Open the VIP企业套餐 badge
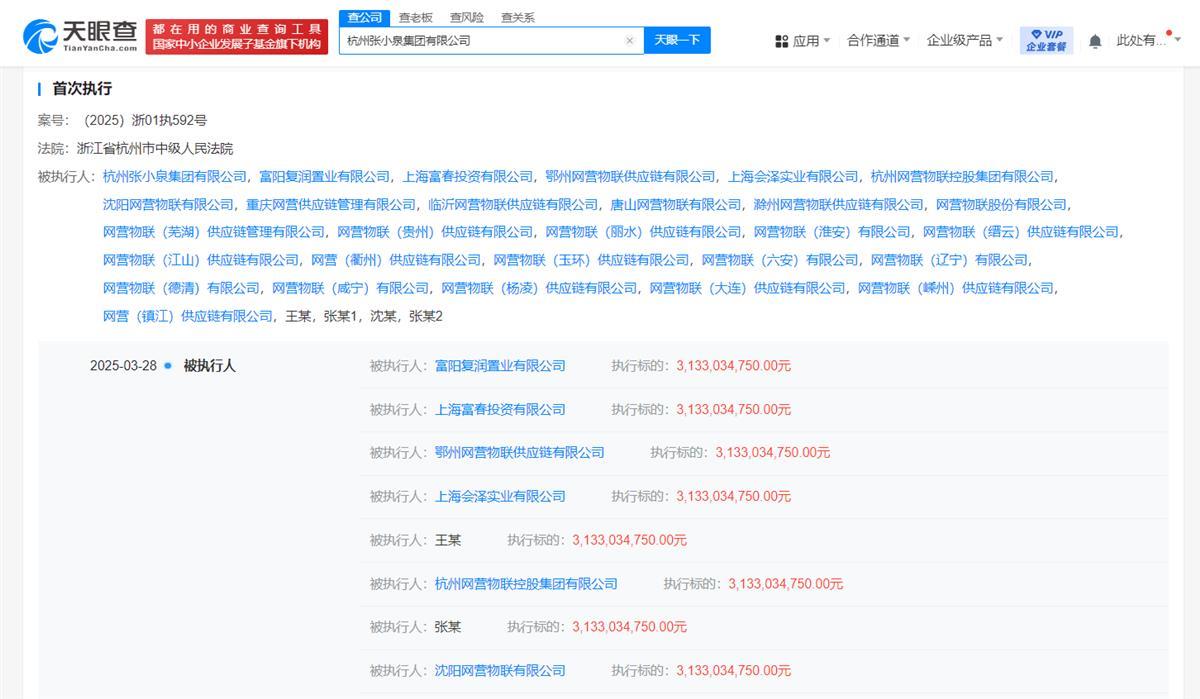This screenshot has height=699, width=1200. tap(1044, 40)
